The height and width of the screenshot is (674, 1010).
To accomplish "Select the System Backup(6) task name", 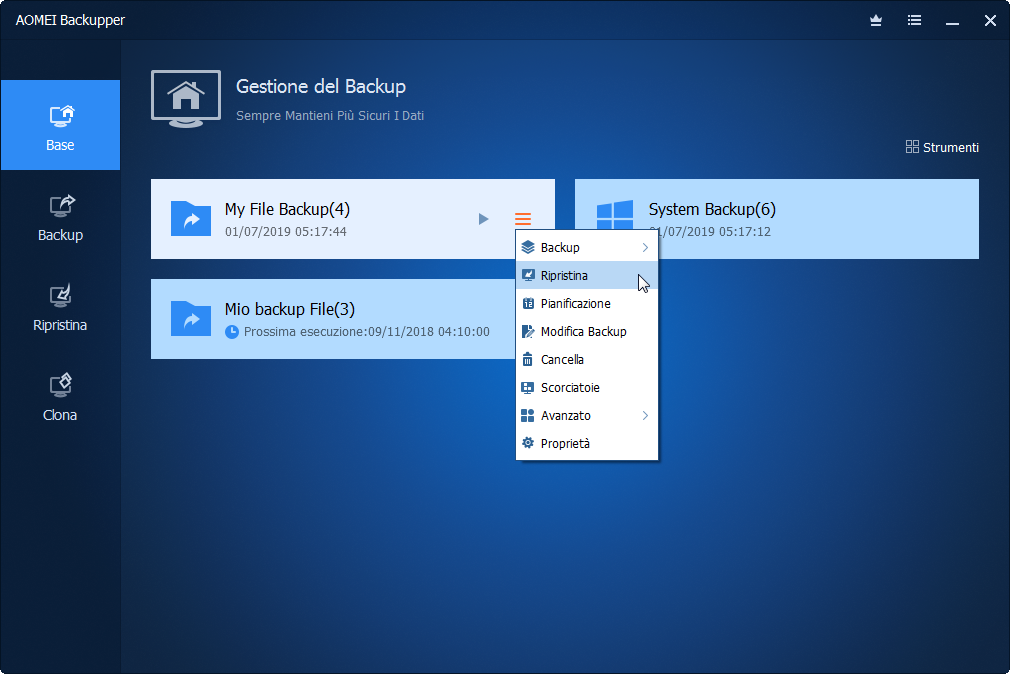I will coord(712,209).
